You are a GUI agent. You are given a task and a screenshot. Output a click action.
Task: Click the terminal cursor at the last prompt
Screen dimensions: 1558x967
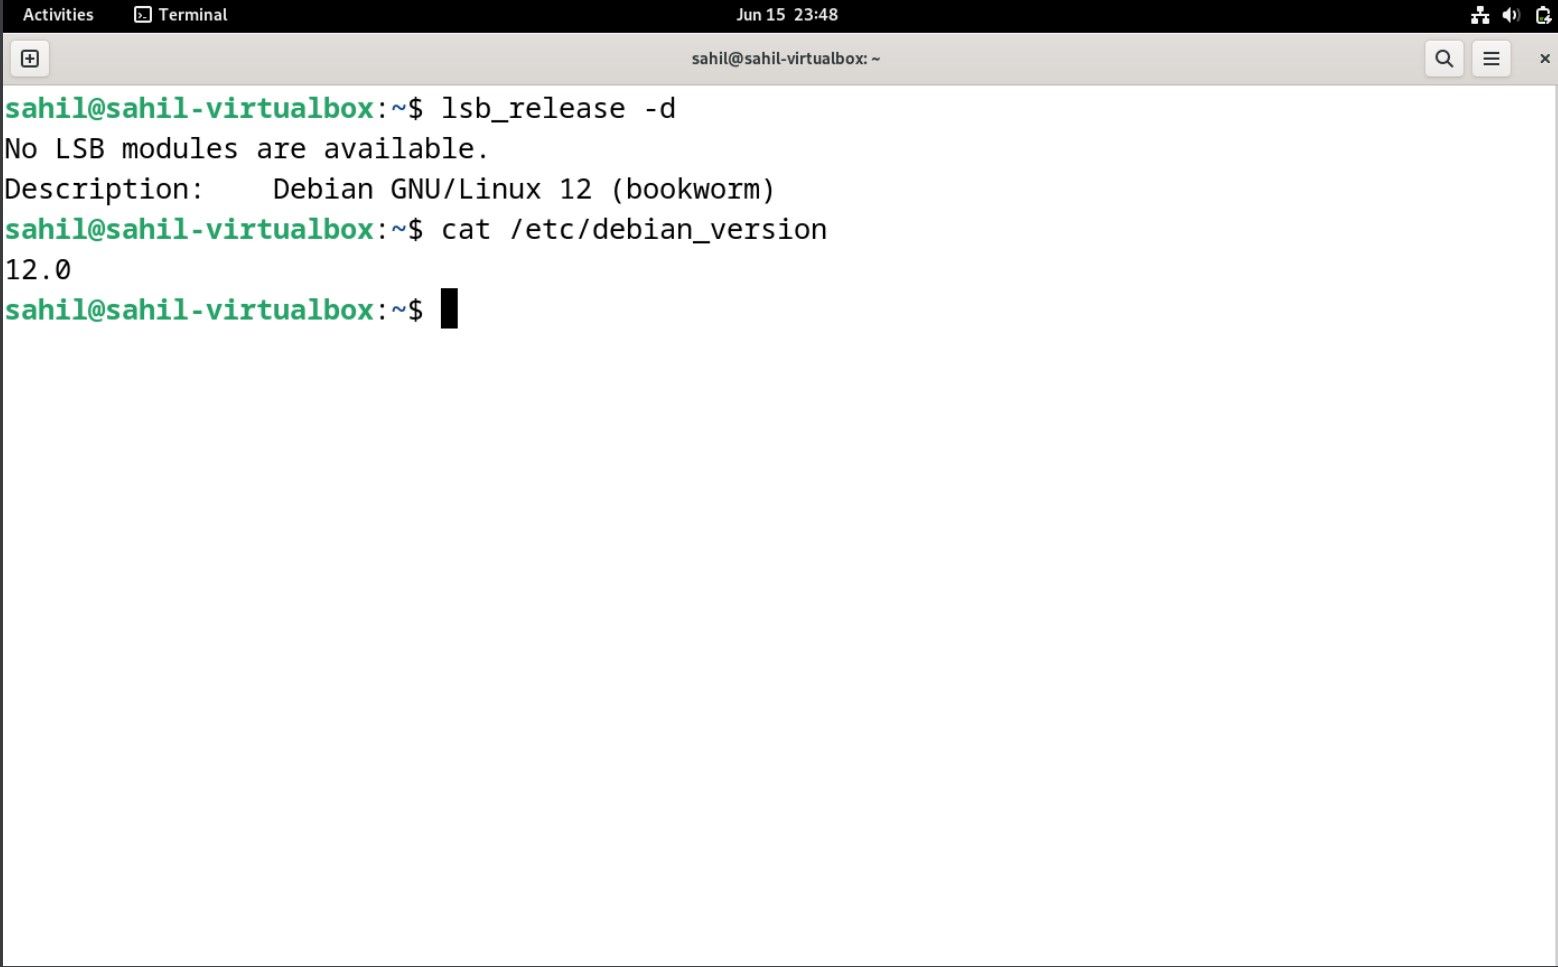pyautogui.click(x=449, y=309)
